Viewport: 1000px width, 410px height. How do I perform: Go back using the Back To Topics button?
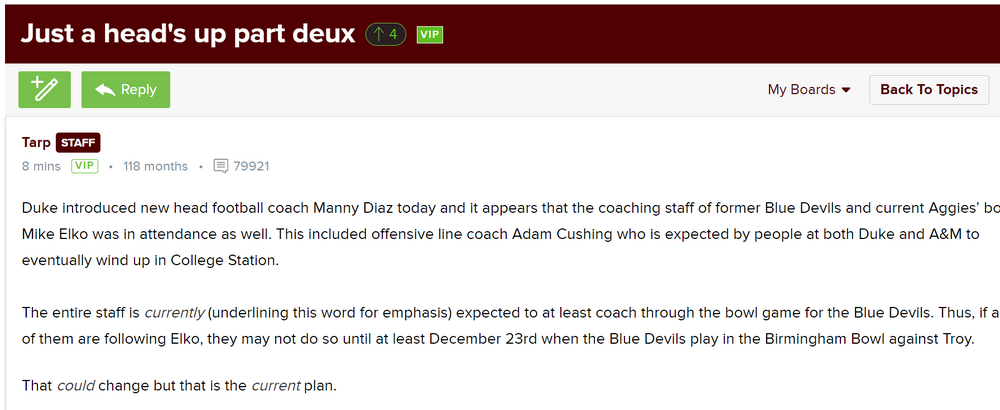pyautogui.click(x=928, y=89)
